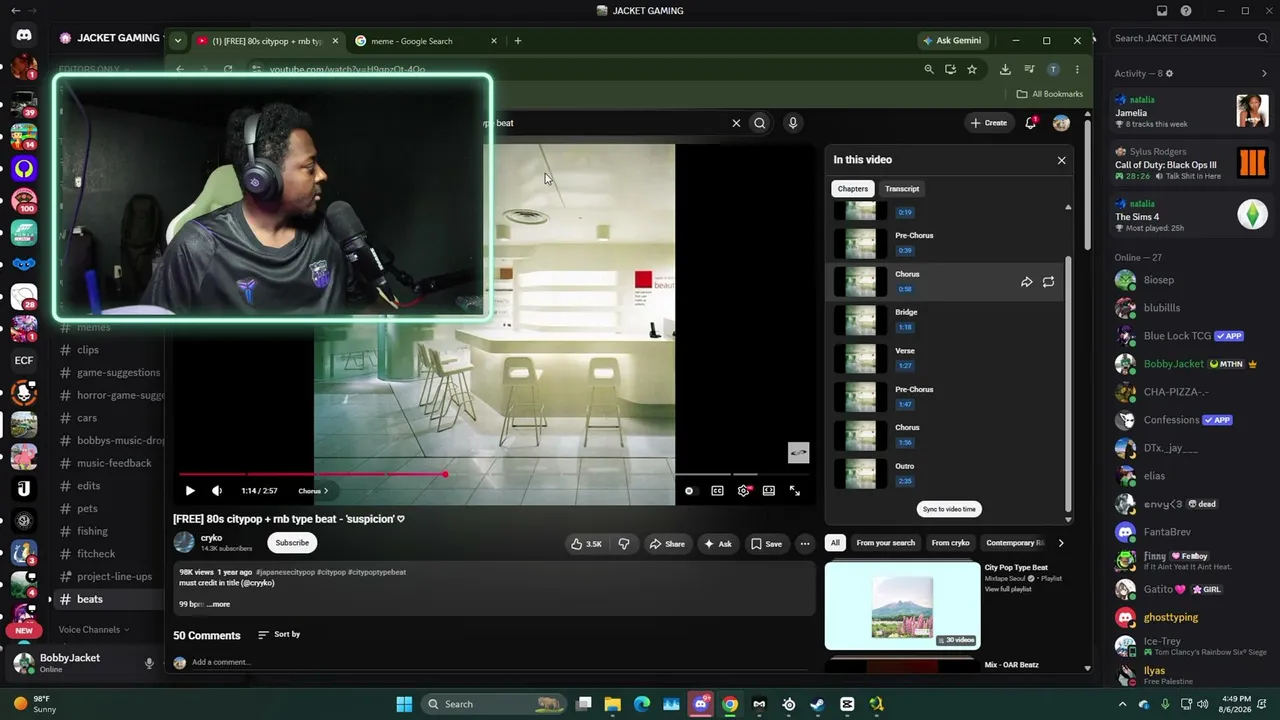Open File Explorer from taskbar
1280x720 pixels.
click(x=613, y=704)
